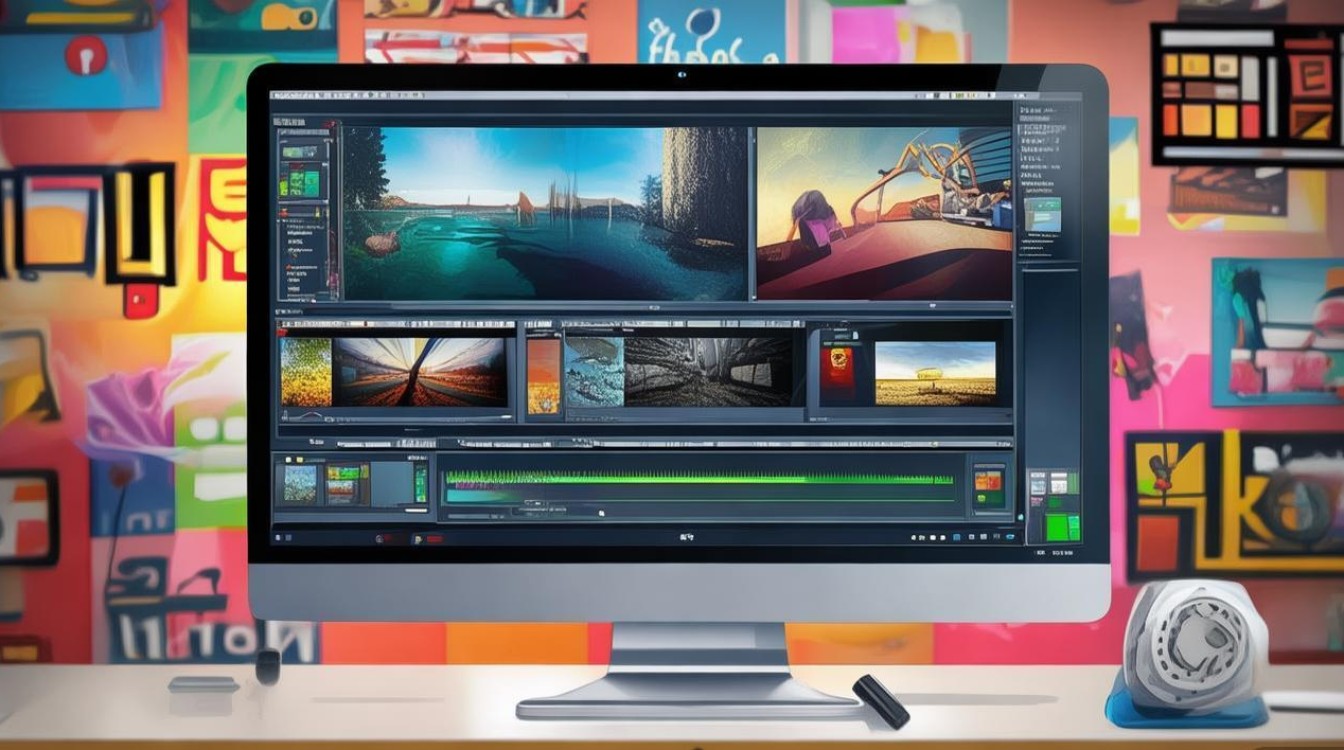This screenshot has width=1344, height=750.
Task: Click the green audio waveform in the timeline
Action: pos(700,478)
